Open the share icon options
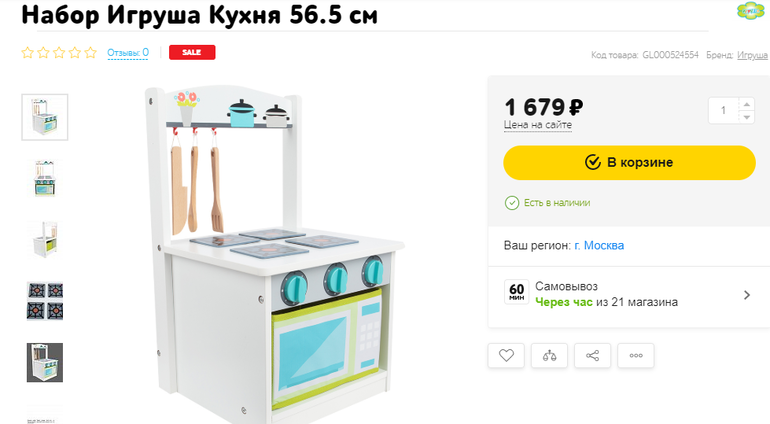The width and height of the screenshot is (770, 424). 592,355
